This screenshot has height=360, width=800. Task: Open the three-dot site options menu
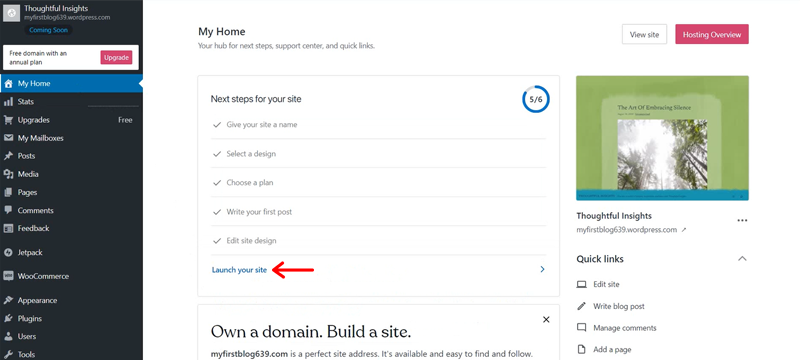[742, 220]
